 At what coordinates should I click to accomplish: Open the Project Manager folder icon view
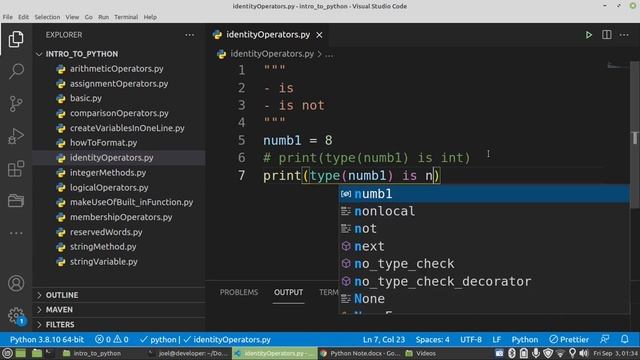(16, 201)
